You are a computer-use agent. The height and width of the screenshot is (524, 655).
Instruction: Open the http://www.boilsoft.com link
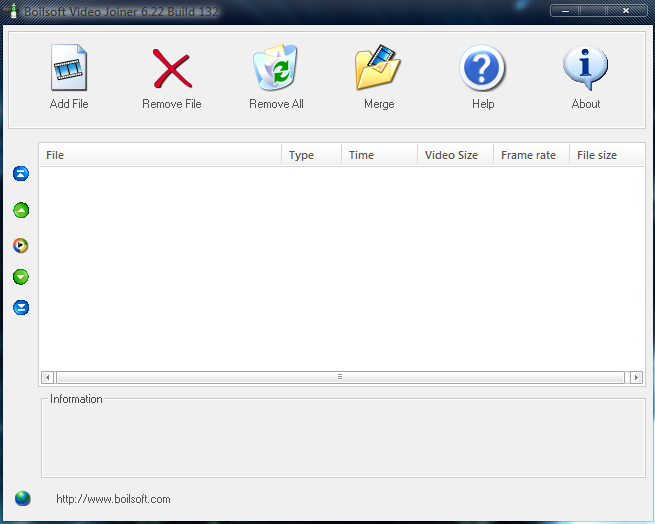tap(113, 499)
